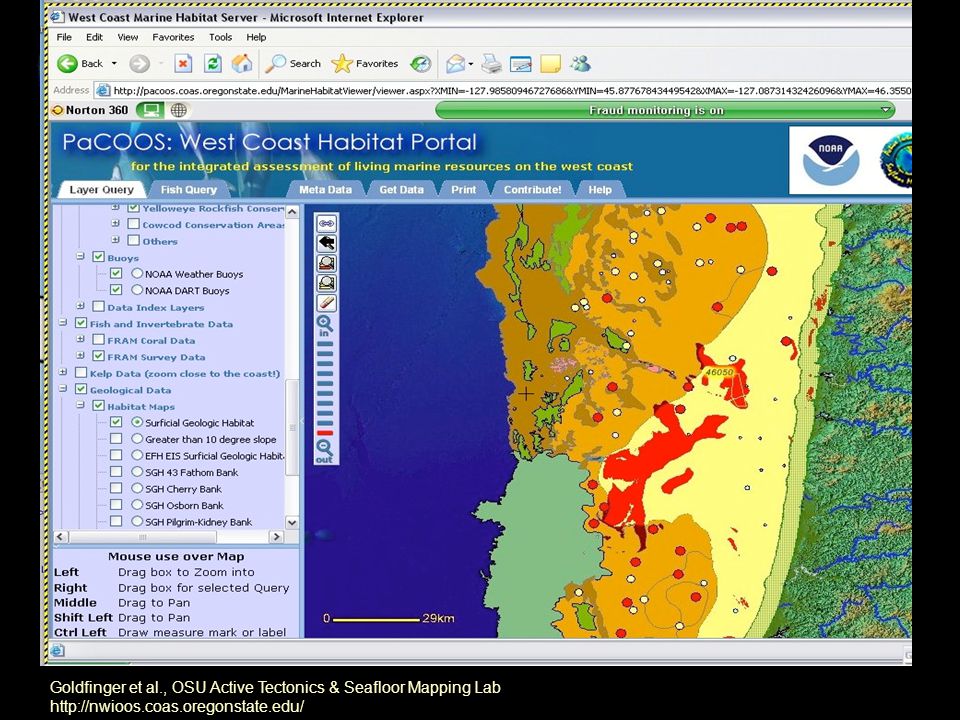The width and height of the screenshot is (960, 720).
Task: Click the Norton 360 globe icon
Action: coord(179,110)
